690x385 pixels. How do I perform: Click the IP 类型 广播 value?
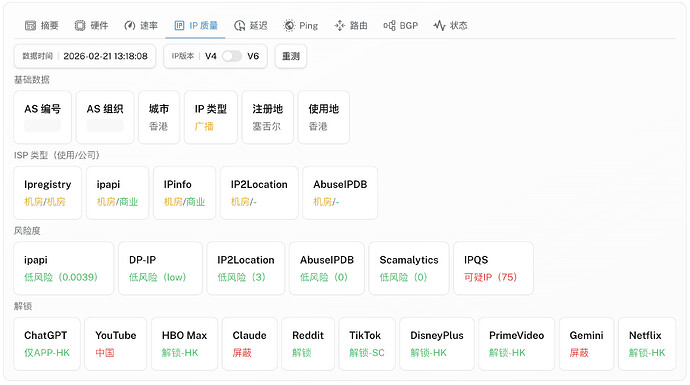coord(204,127)
